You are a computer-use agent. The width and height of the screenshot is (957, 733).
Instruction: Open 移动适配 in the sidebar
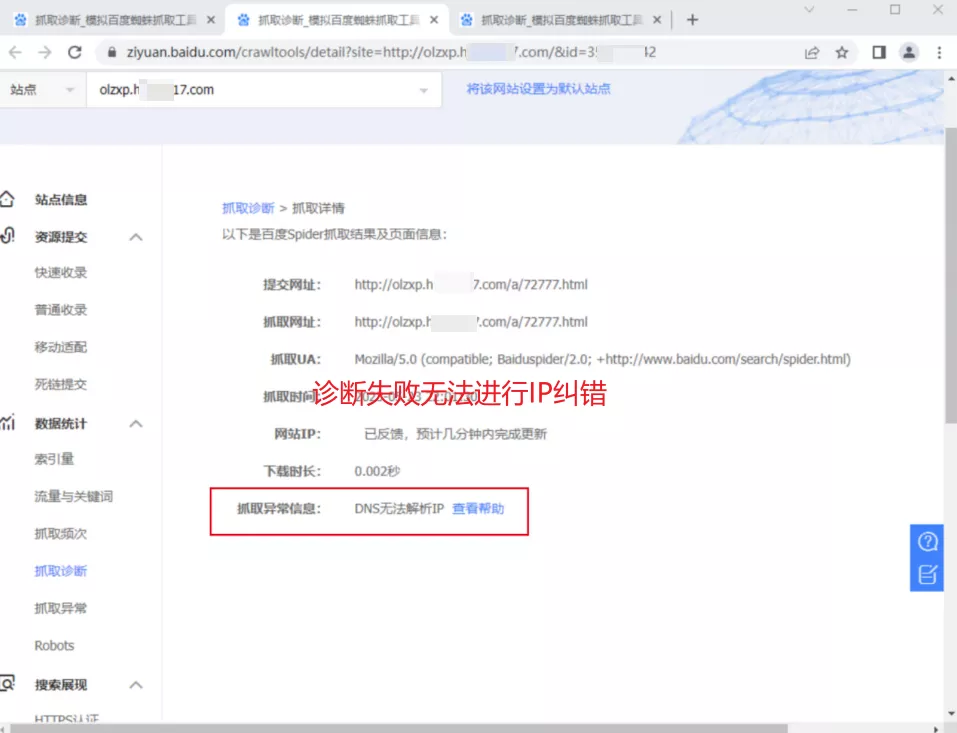[61, 347]
